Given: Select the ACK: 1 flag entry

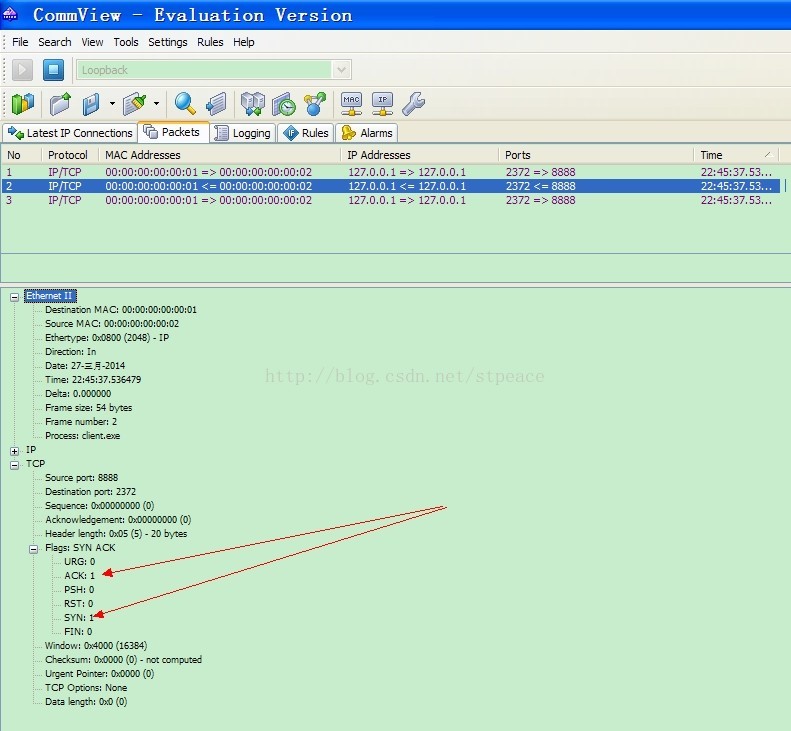Looking at the screenshot, I should tap(79, 576).
